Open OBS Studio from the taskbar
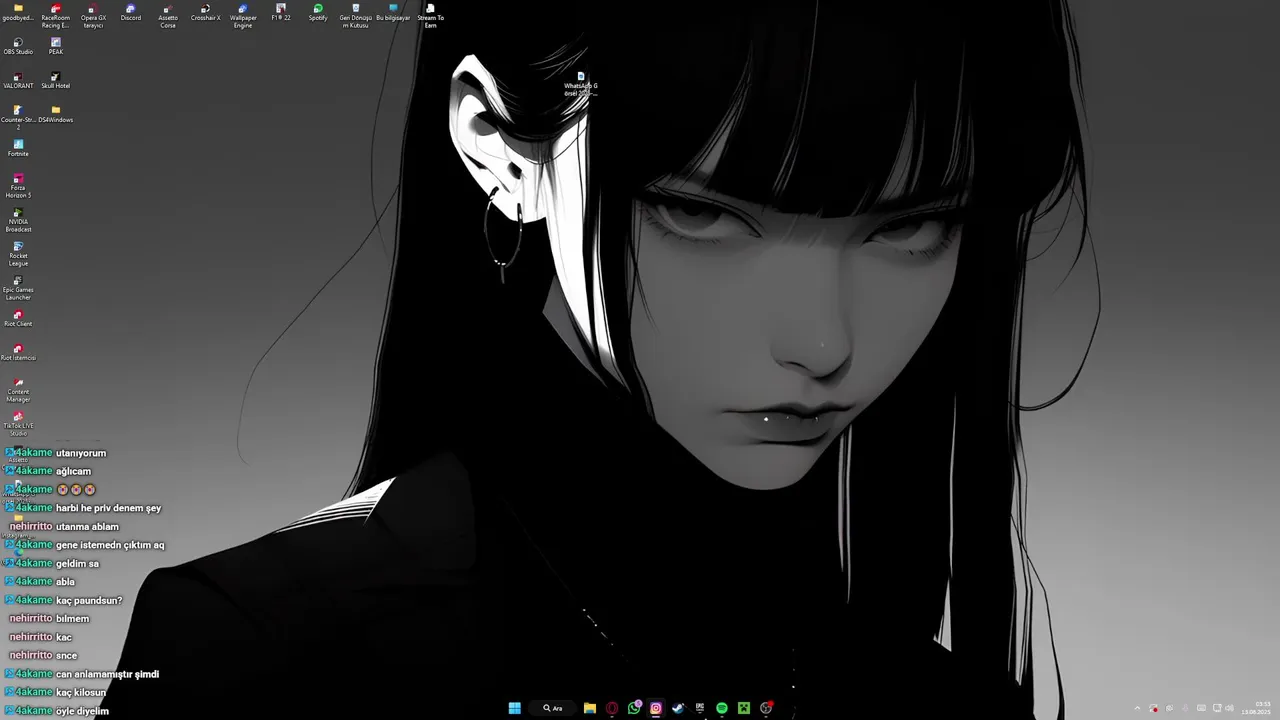The image size is (1280, 720). [x=766, y=708]
